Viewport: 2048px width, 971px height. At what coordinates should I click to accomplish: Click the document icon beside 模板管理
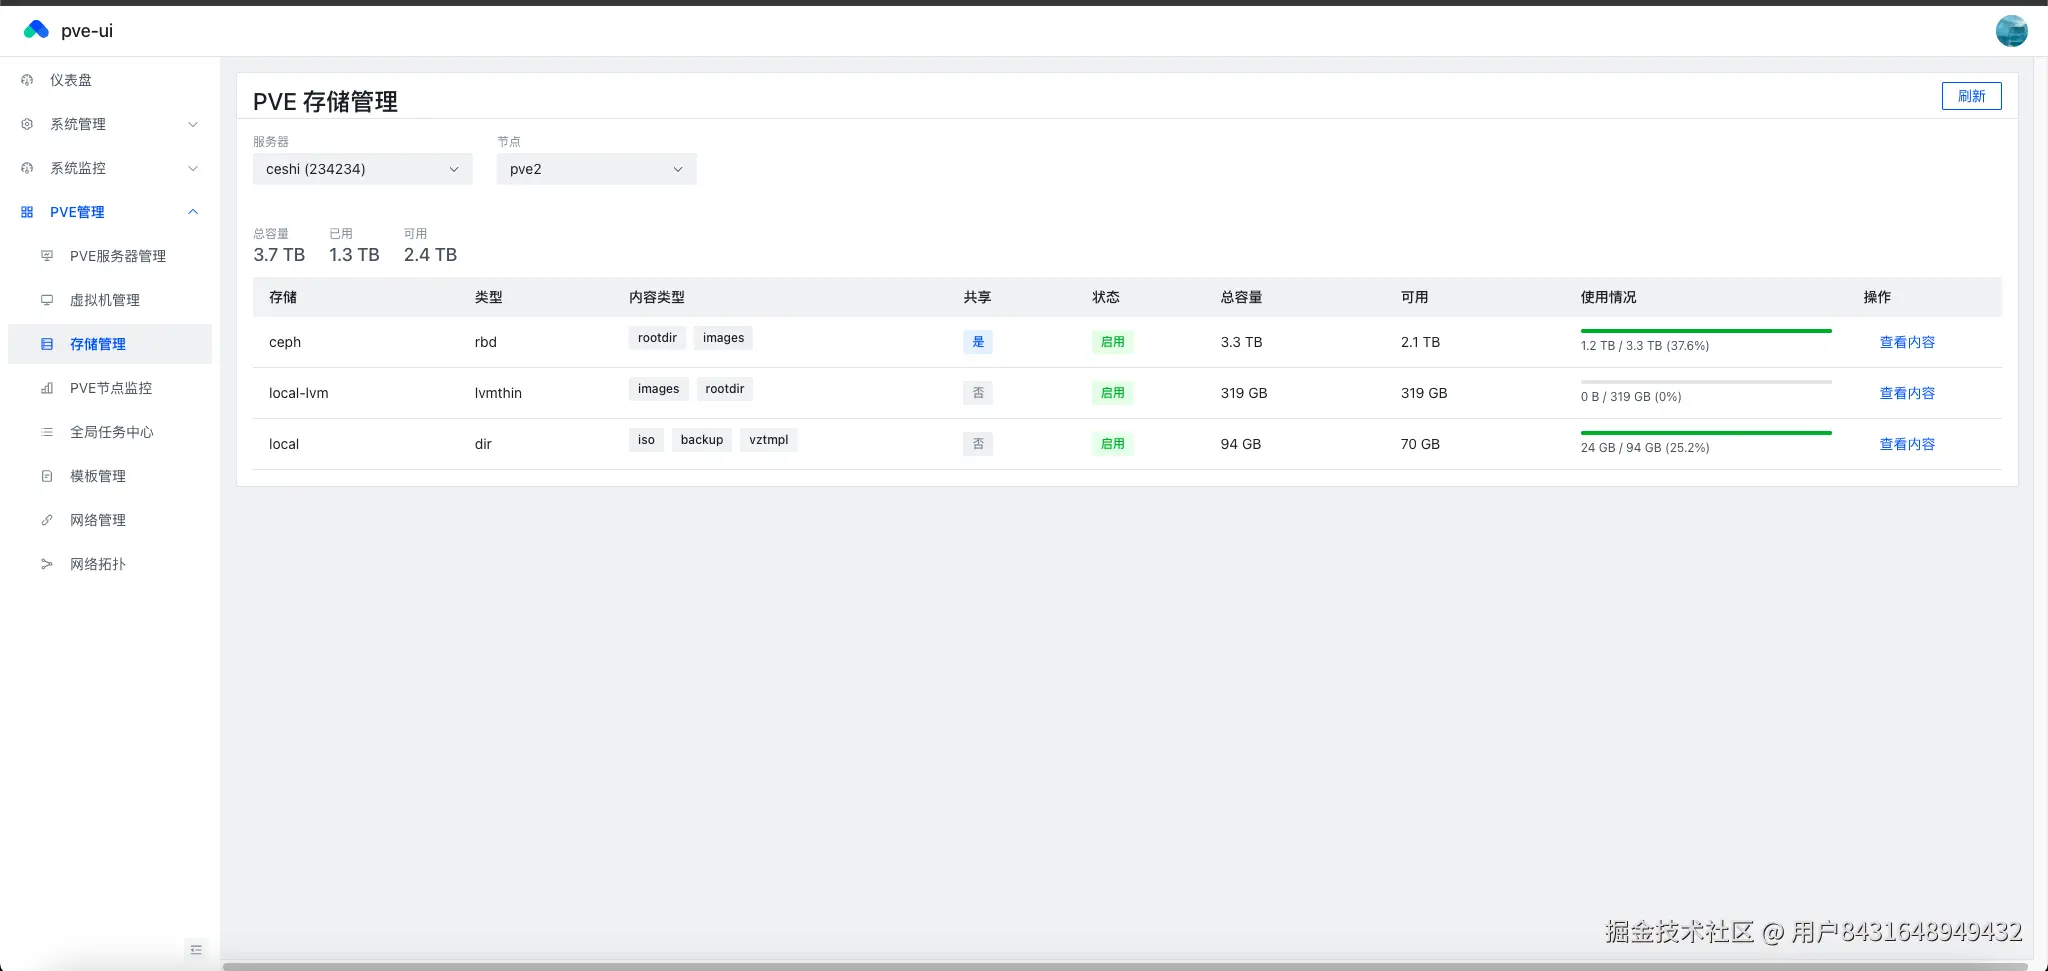point(47,476)
